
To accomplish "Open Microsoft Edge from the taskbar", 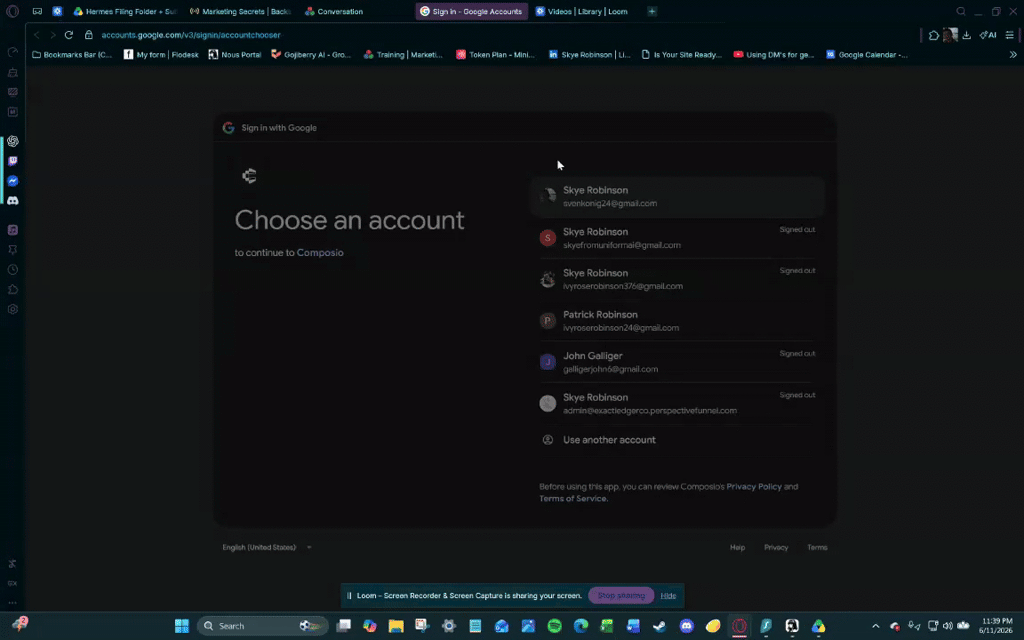I will point(581,626).
